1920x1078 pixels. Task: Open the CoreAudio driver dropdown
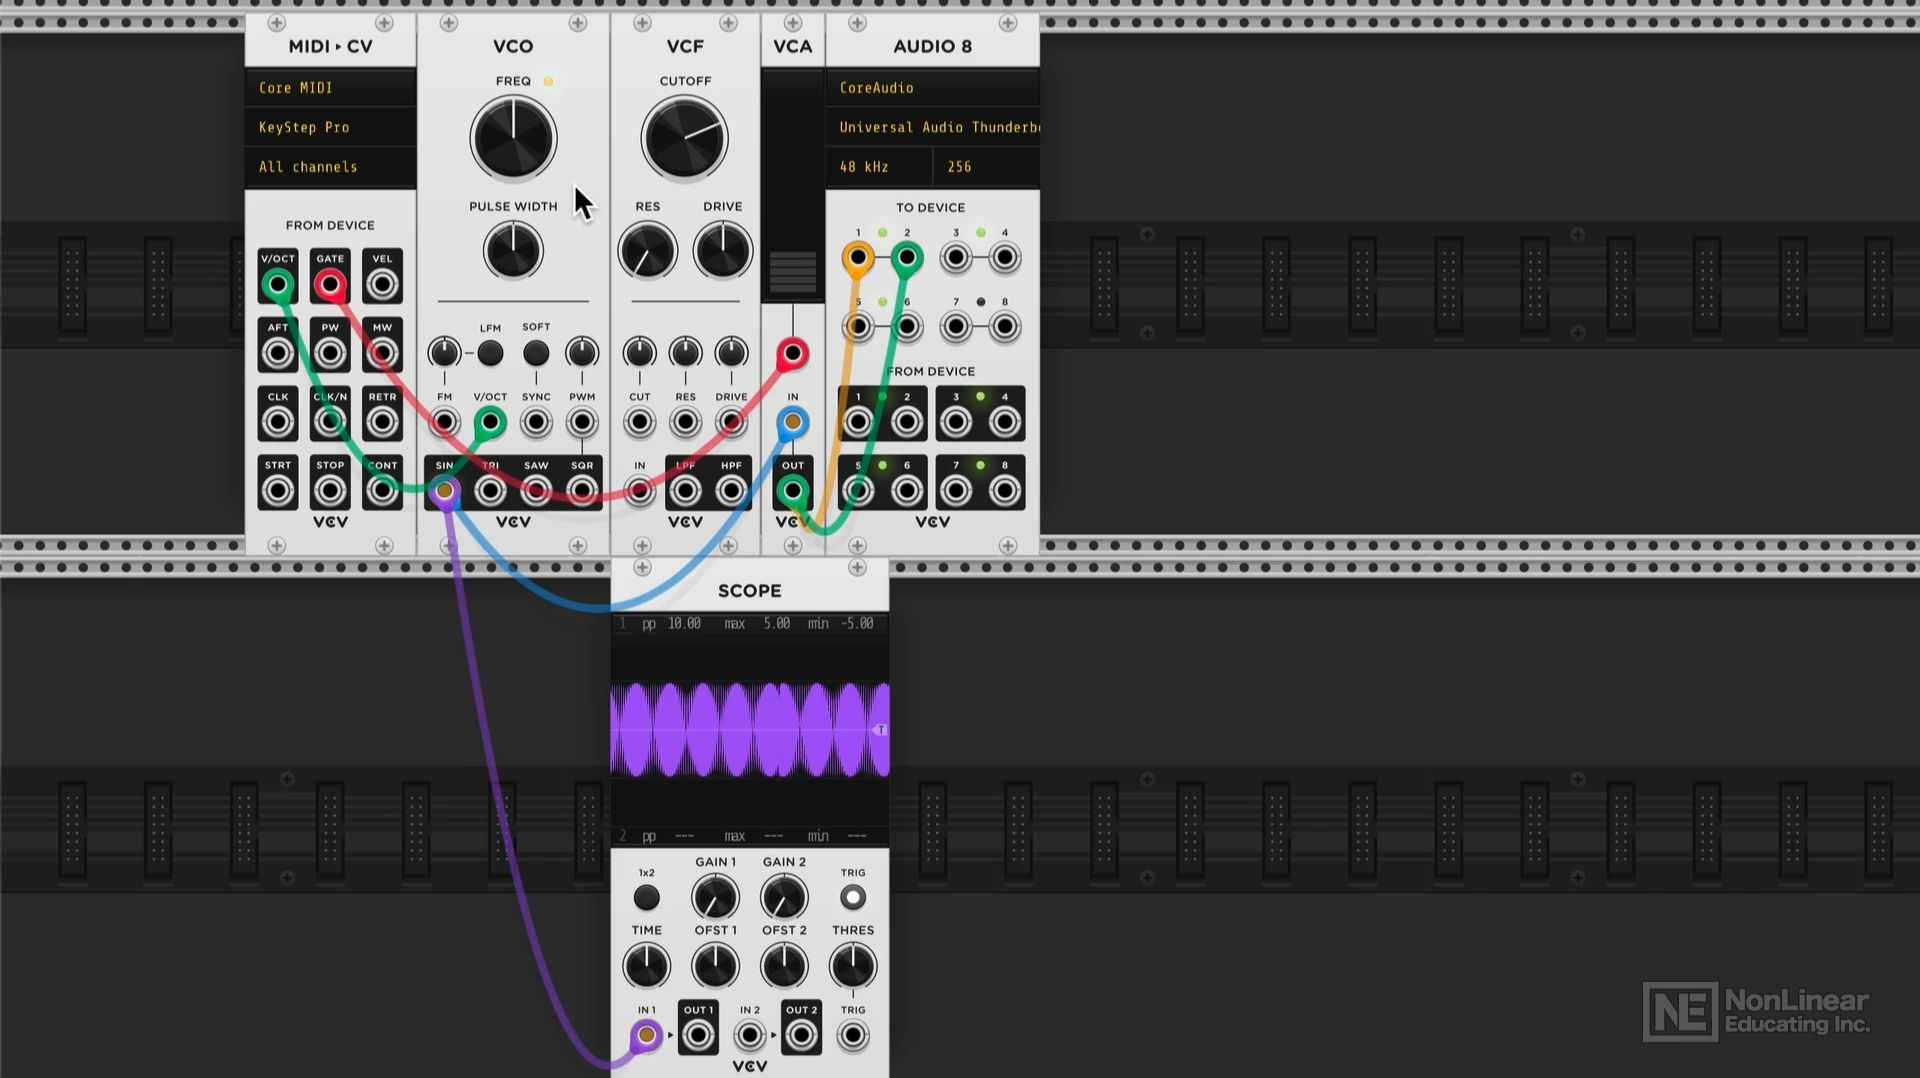point(933,88)
